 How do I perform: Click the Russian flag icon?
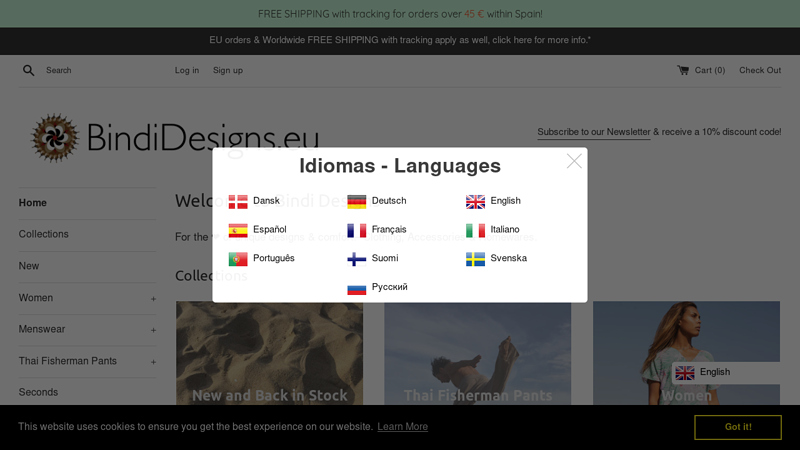[x=357, y=288]
